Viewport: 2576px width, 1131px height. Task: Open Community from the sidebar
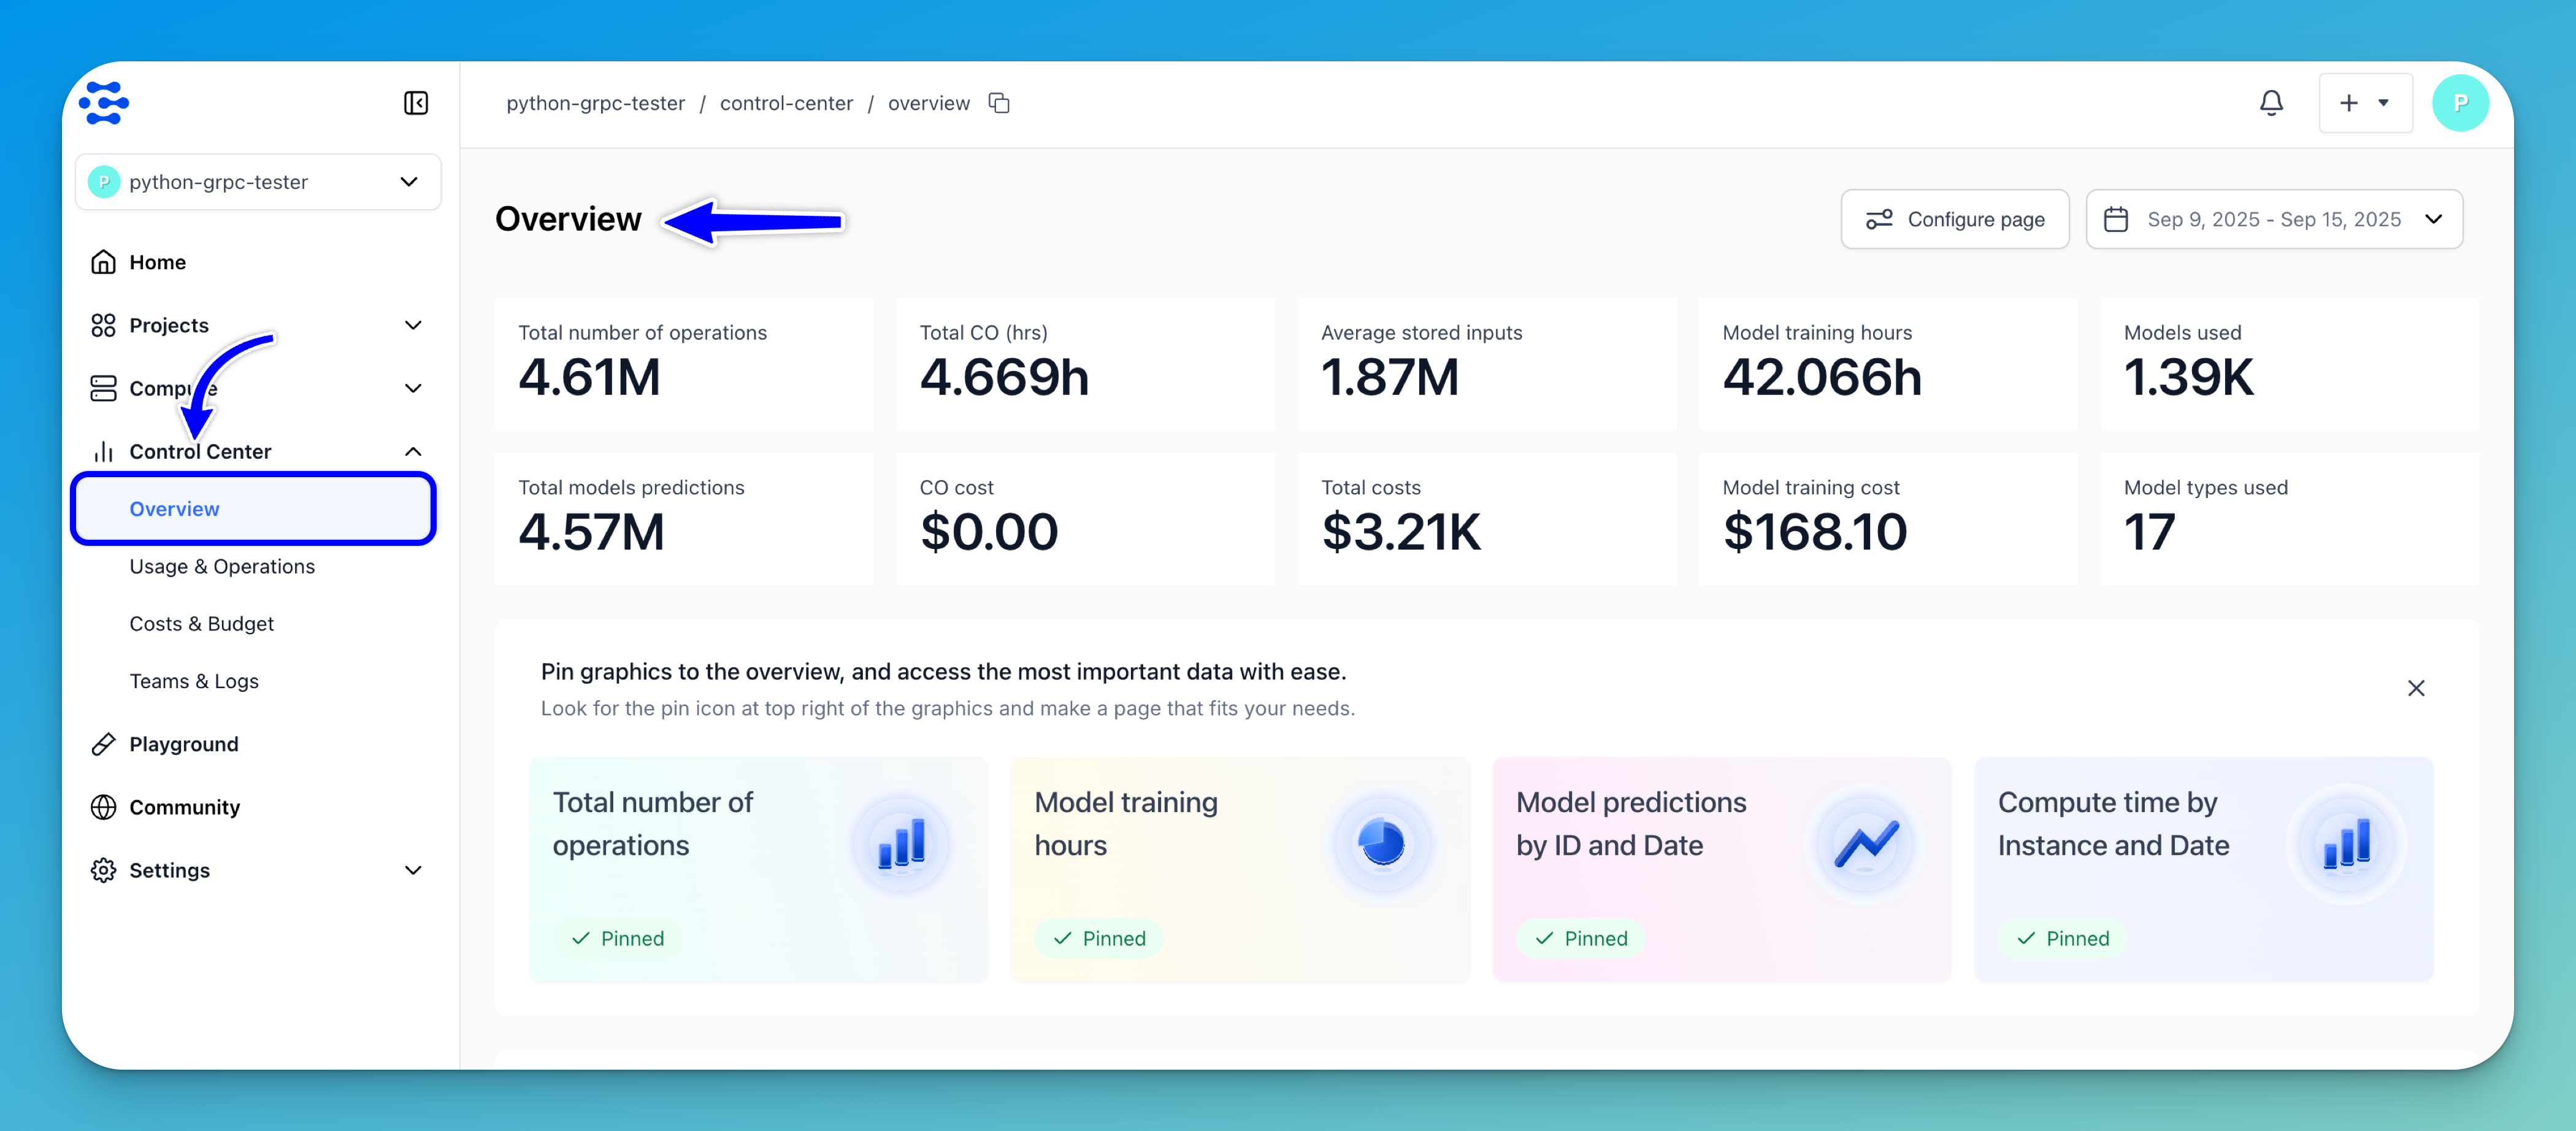click(x=184, y=807)
